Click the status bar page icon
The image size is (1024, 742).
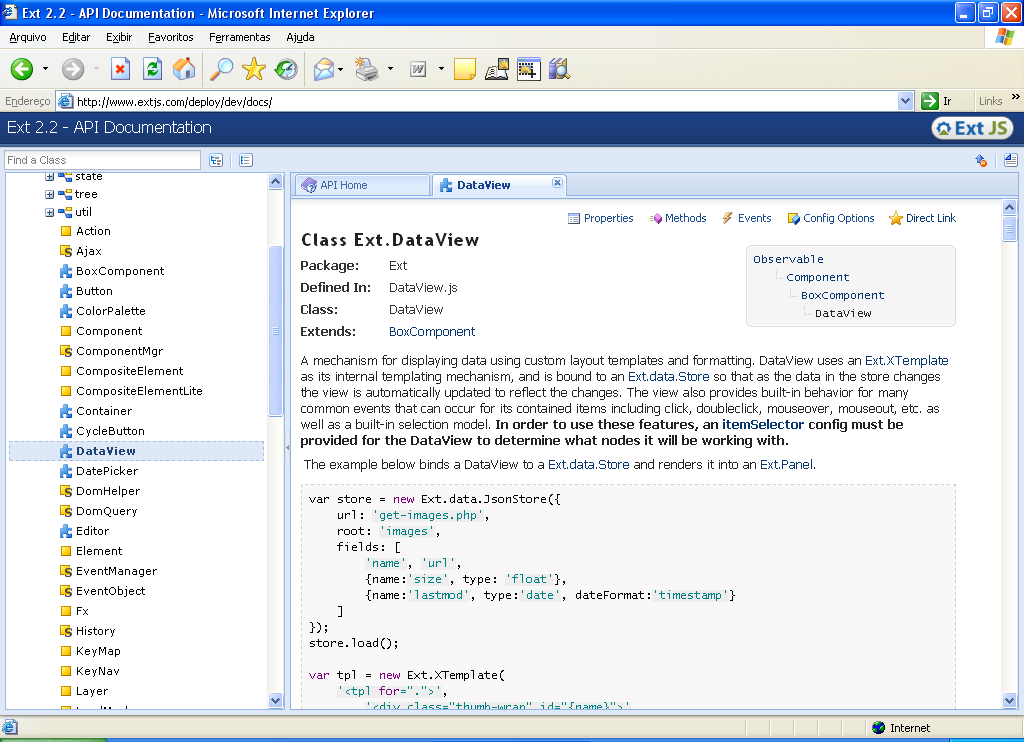[10, 727]
